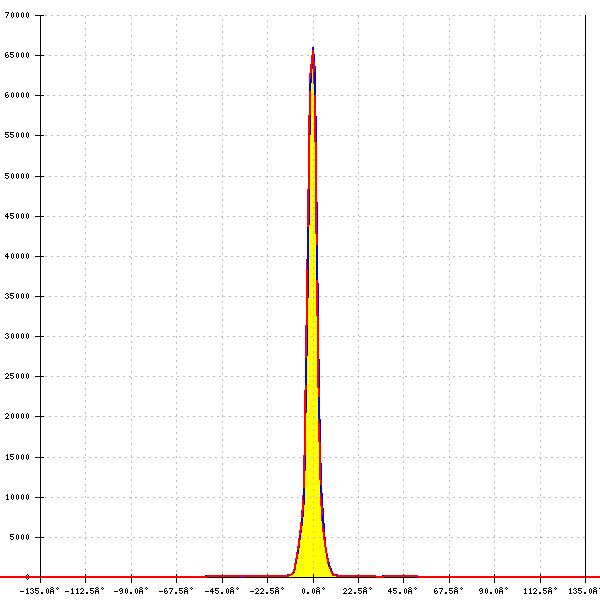600x600 pixels.
Task: Click the yellow histogram peak
Action: [x=313, y=314]
